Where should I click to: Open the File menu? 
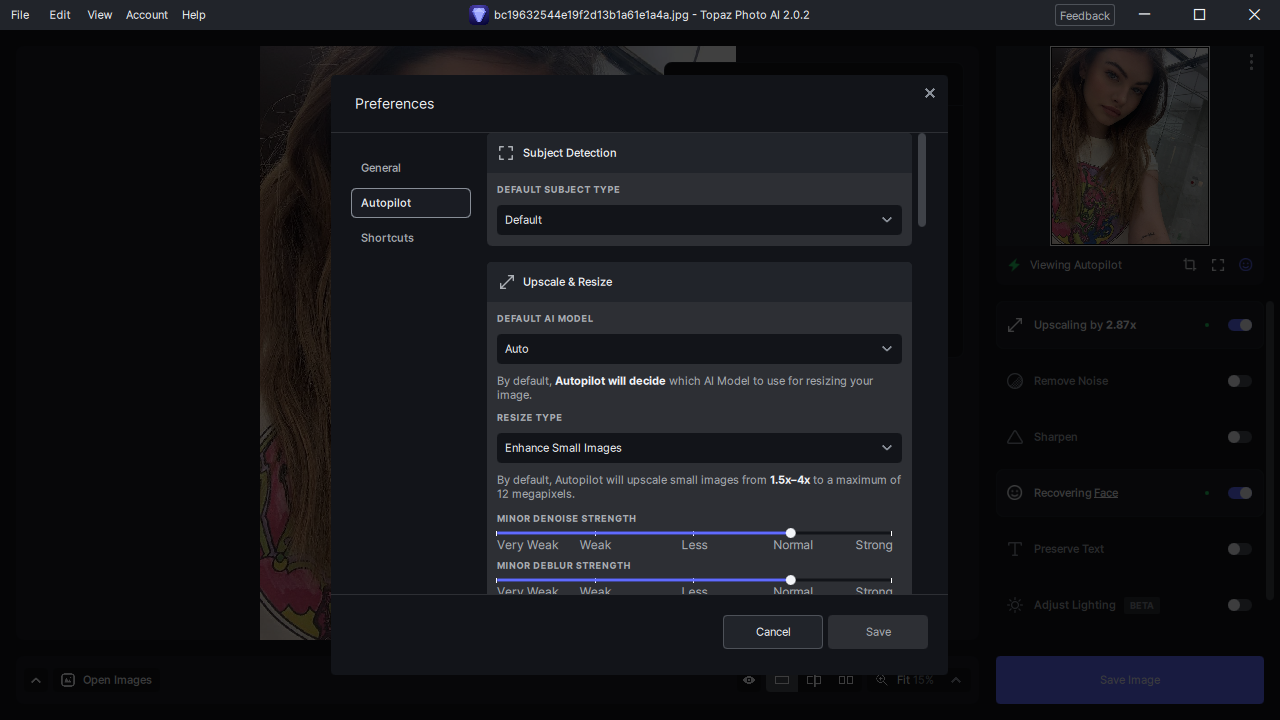point(20,15)
